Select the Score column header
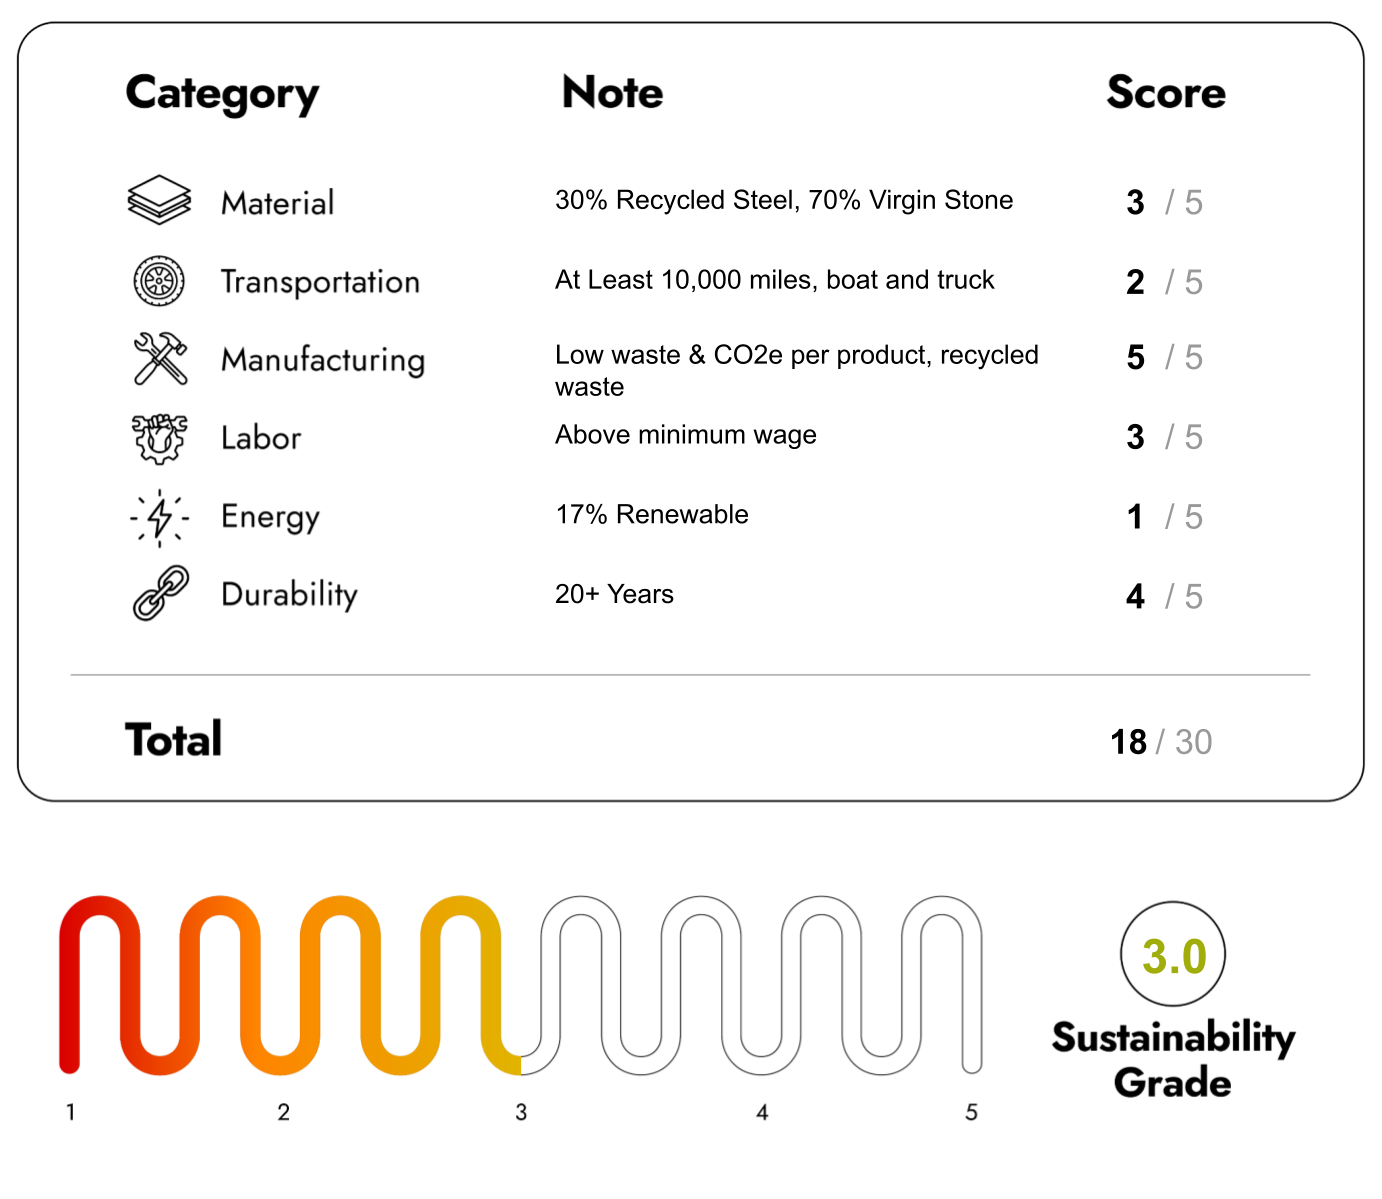Screen dimensions: 1382x1199 coord(1166,93)
